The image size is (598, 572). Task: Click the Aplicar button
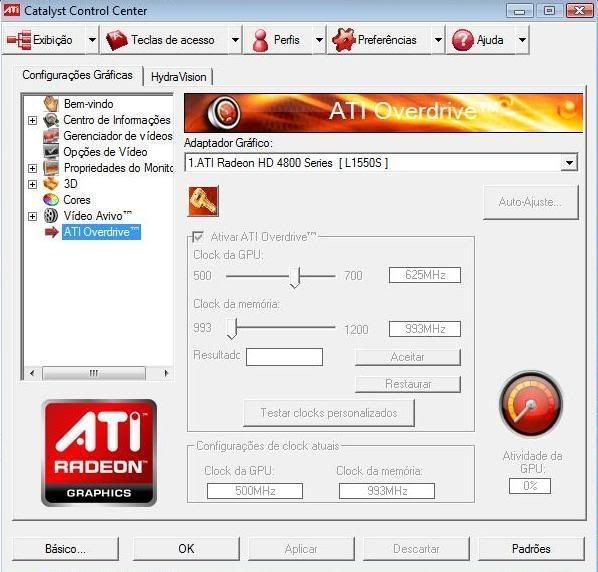coord(301,549)
